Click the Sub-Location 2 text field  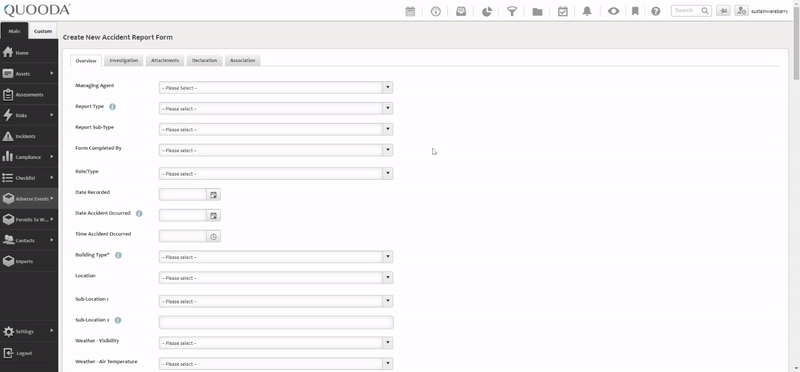(276, 323)
